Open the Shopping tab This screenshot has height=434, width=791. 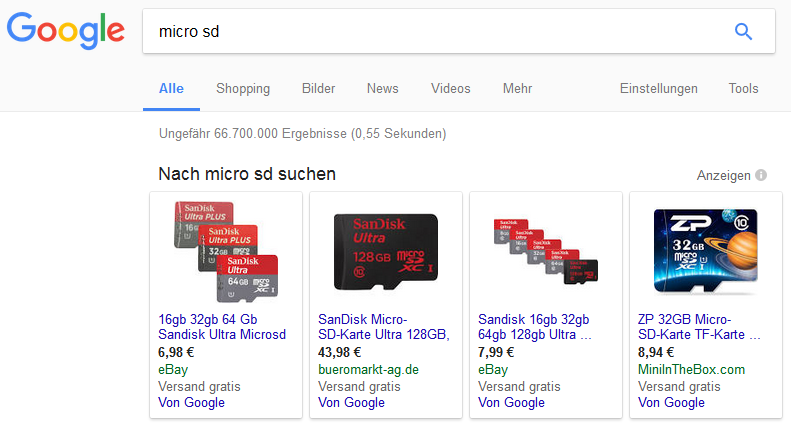pyautogui.click(x=243, y=88)
